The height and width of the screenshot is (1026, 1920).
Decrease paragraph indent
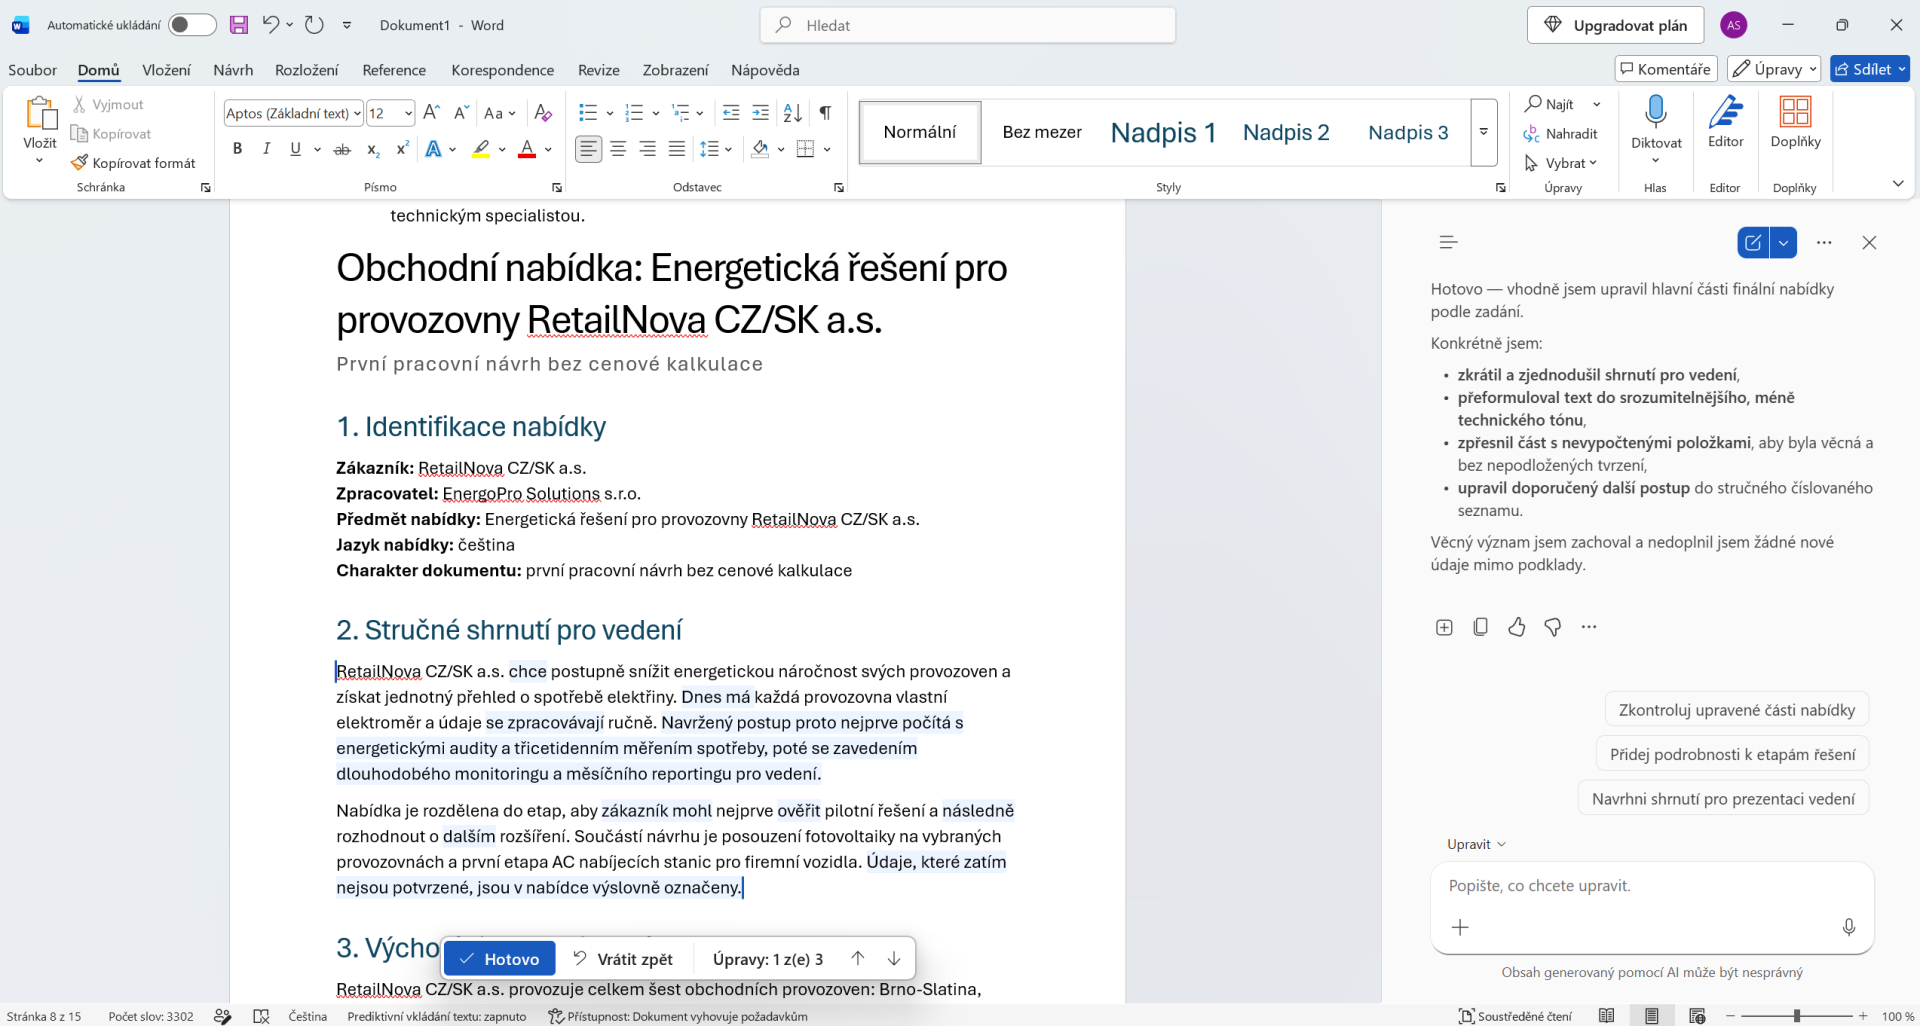pos(731,112)
